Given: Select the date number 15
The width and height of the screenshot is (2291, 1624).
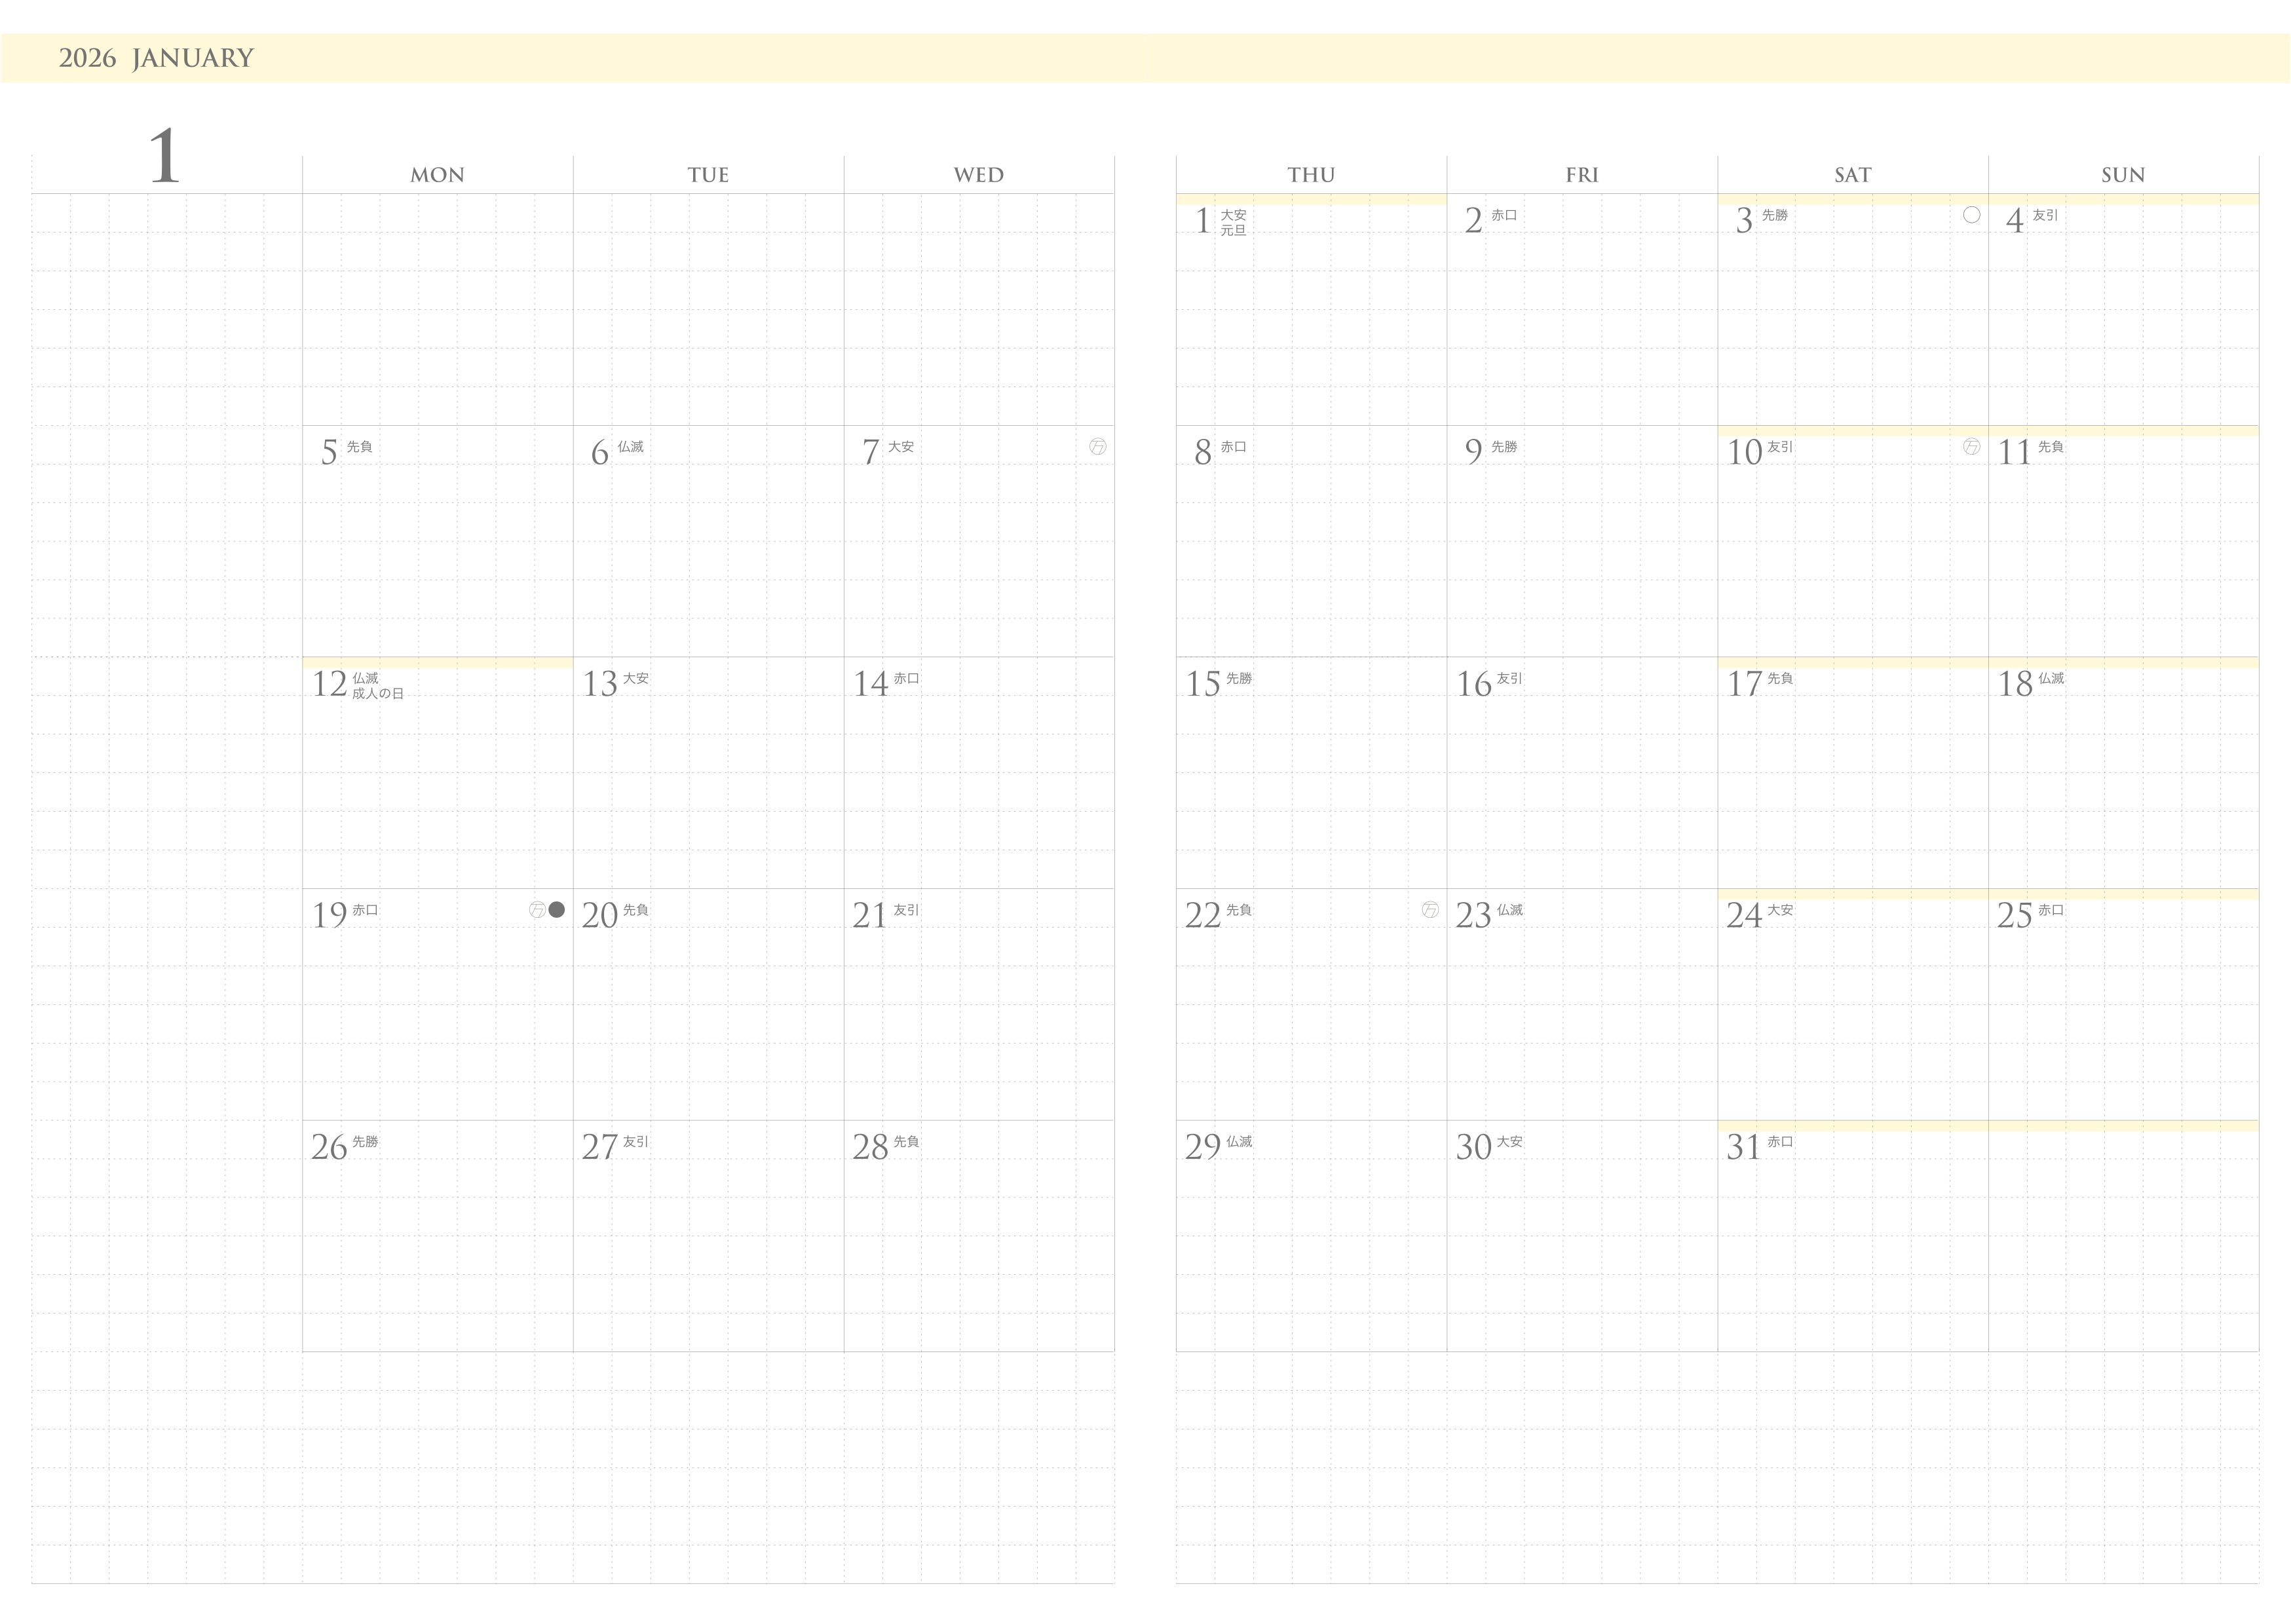Looking at the screenshot, I should point(1202,684).
